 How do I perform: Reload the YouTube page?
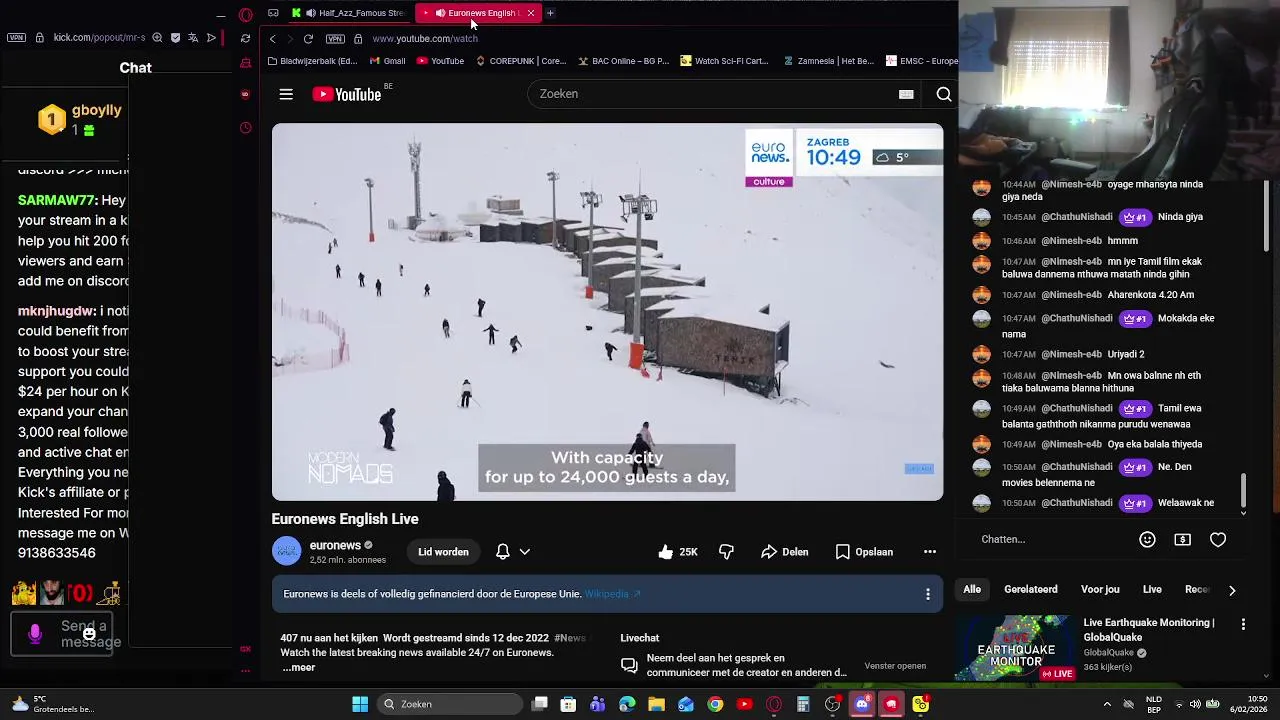[308, 39]
